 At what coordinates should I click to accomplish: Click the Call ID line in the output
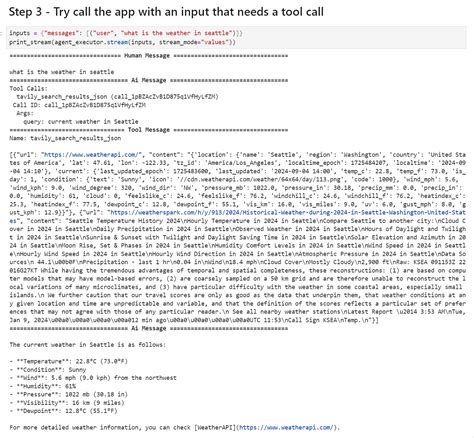click(x=79, y=105)
